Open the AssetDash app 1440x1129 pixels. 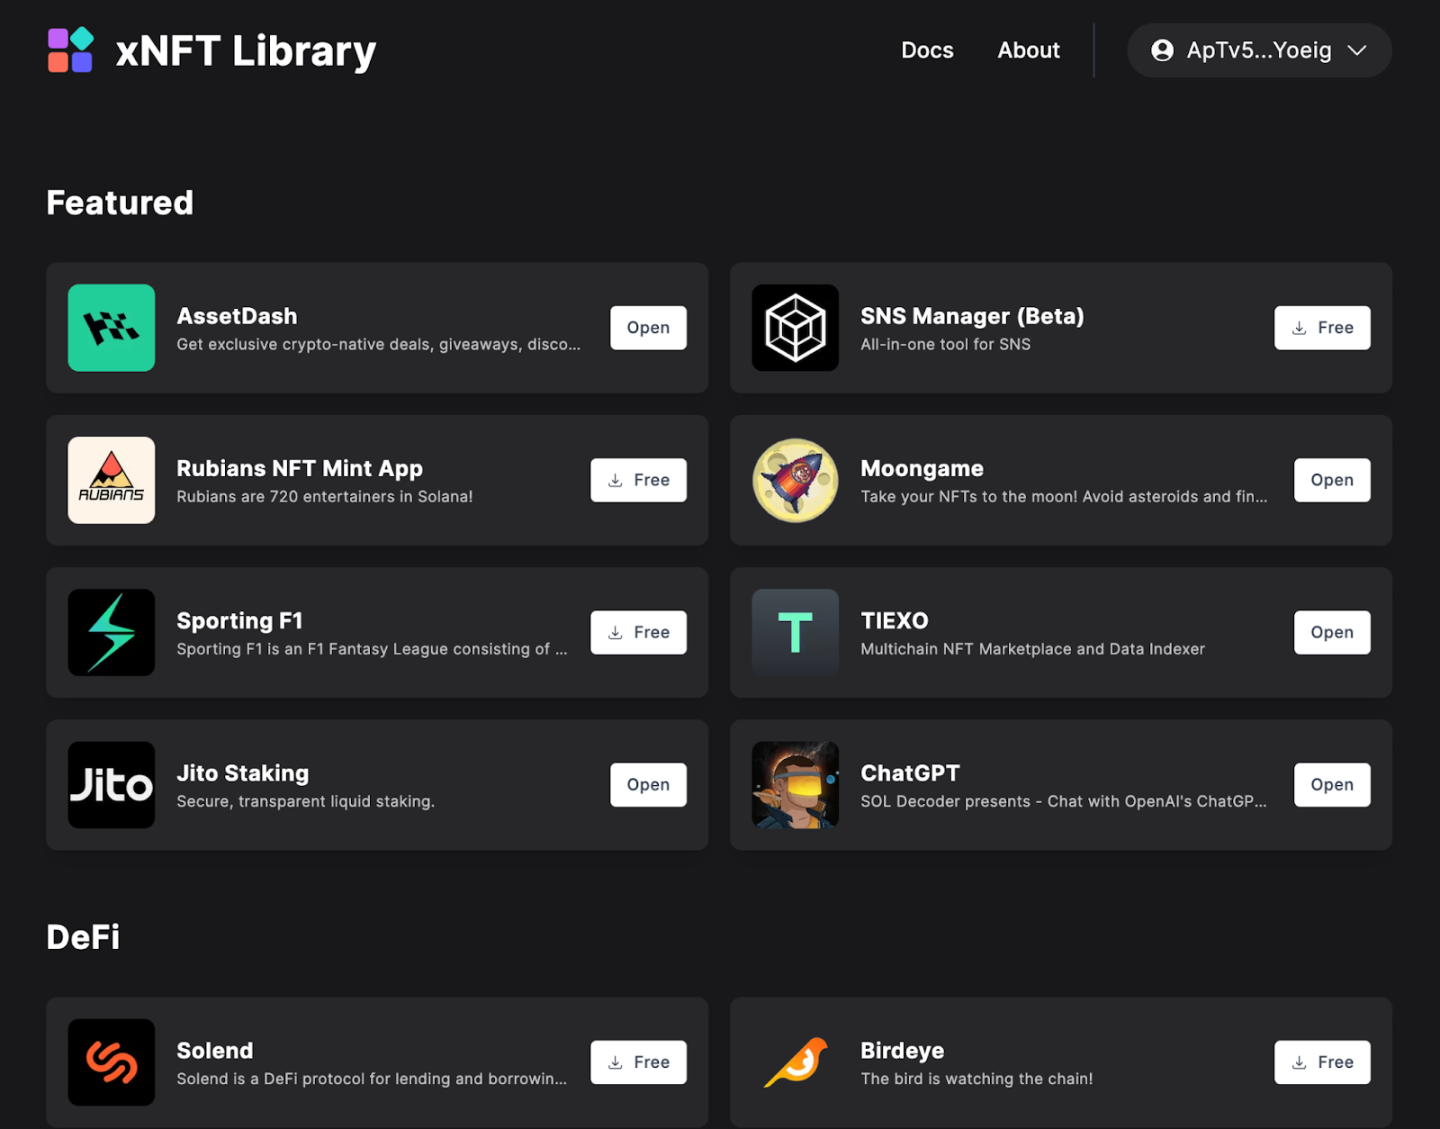click(x=648, y=328)
